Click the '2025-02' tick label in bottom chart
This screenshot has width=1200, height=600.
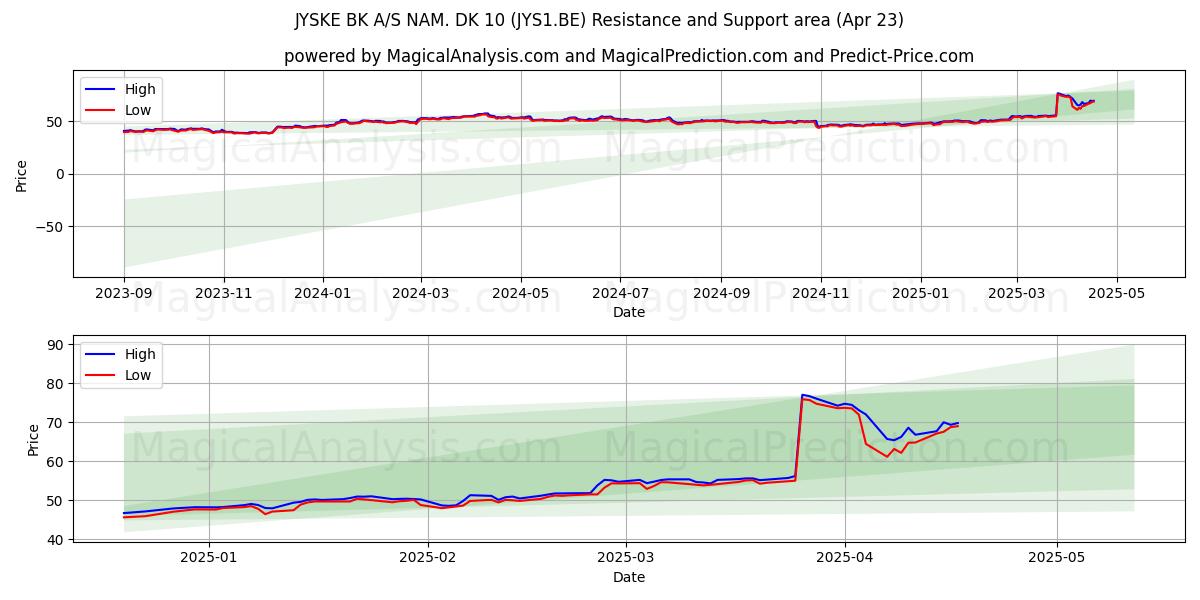point(428,559)
